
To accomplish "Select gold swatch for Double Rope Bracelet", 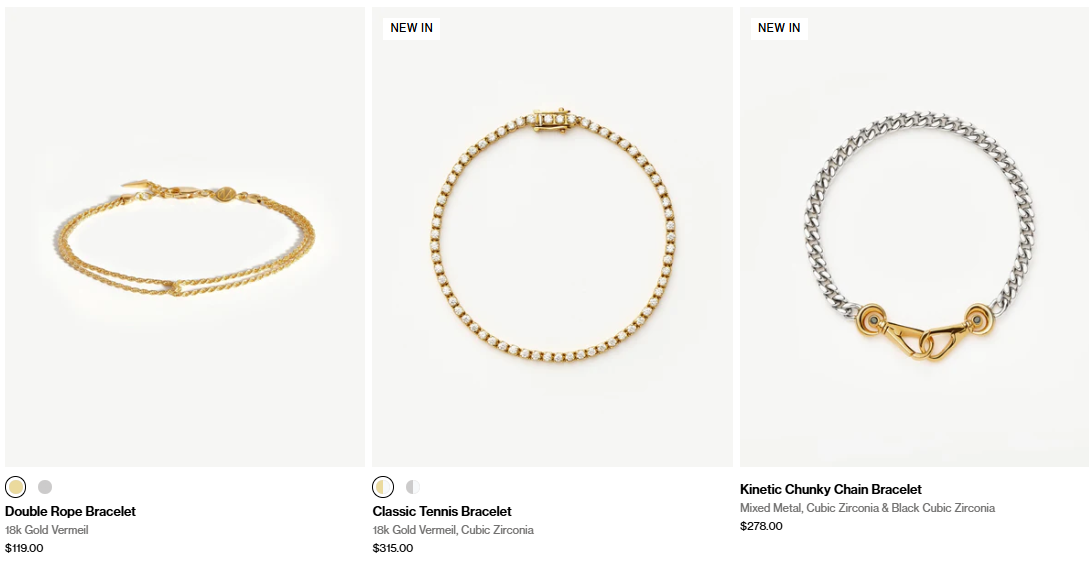I will coord(15,487).
